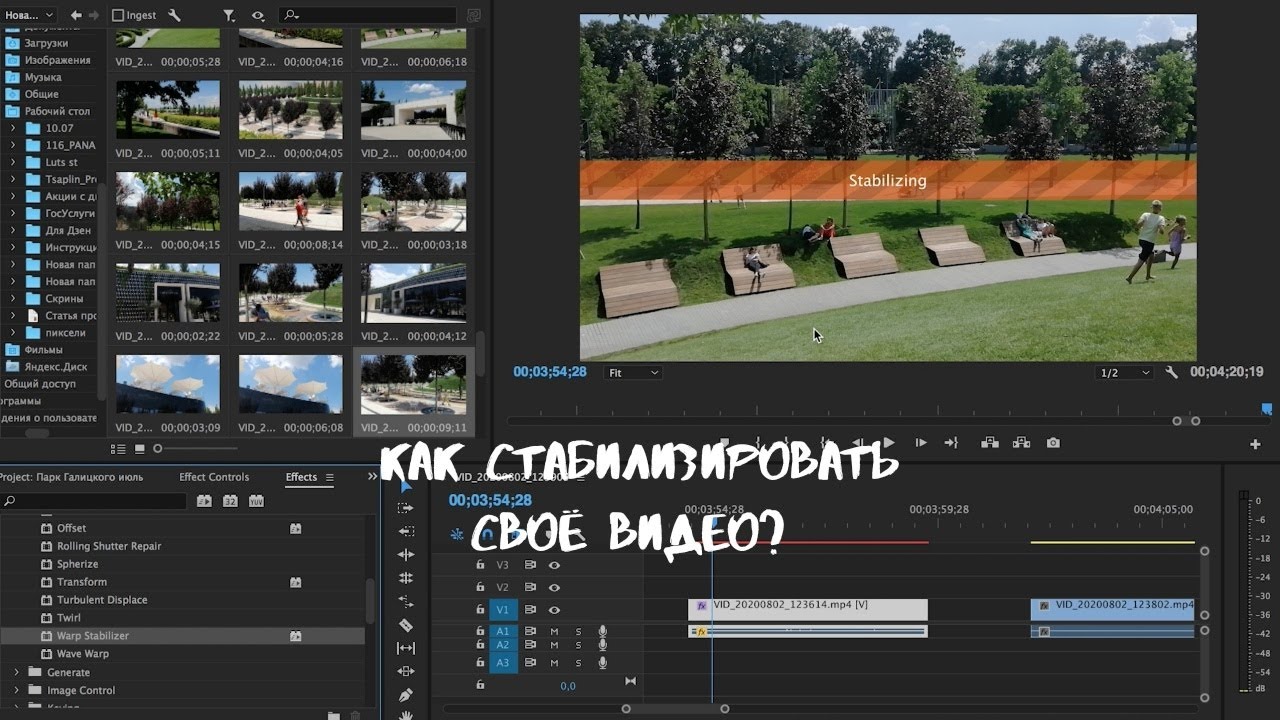Open Program Monitor settings wrench

[x=1172, y=372]
